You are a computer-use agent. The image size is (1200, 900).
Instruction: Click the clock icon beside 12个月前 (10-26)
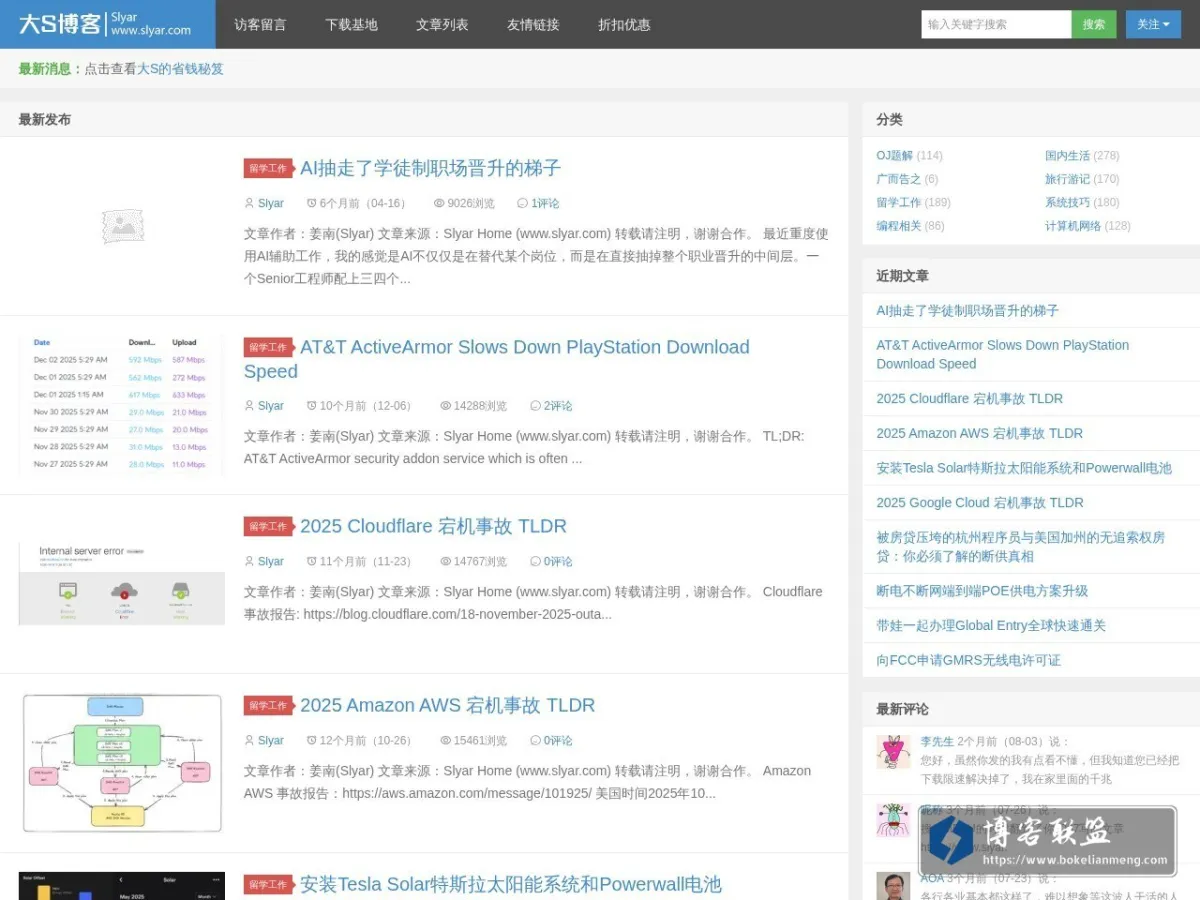click(x=312, y=740)
